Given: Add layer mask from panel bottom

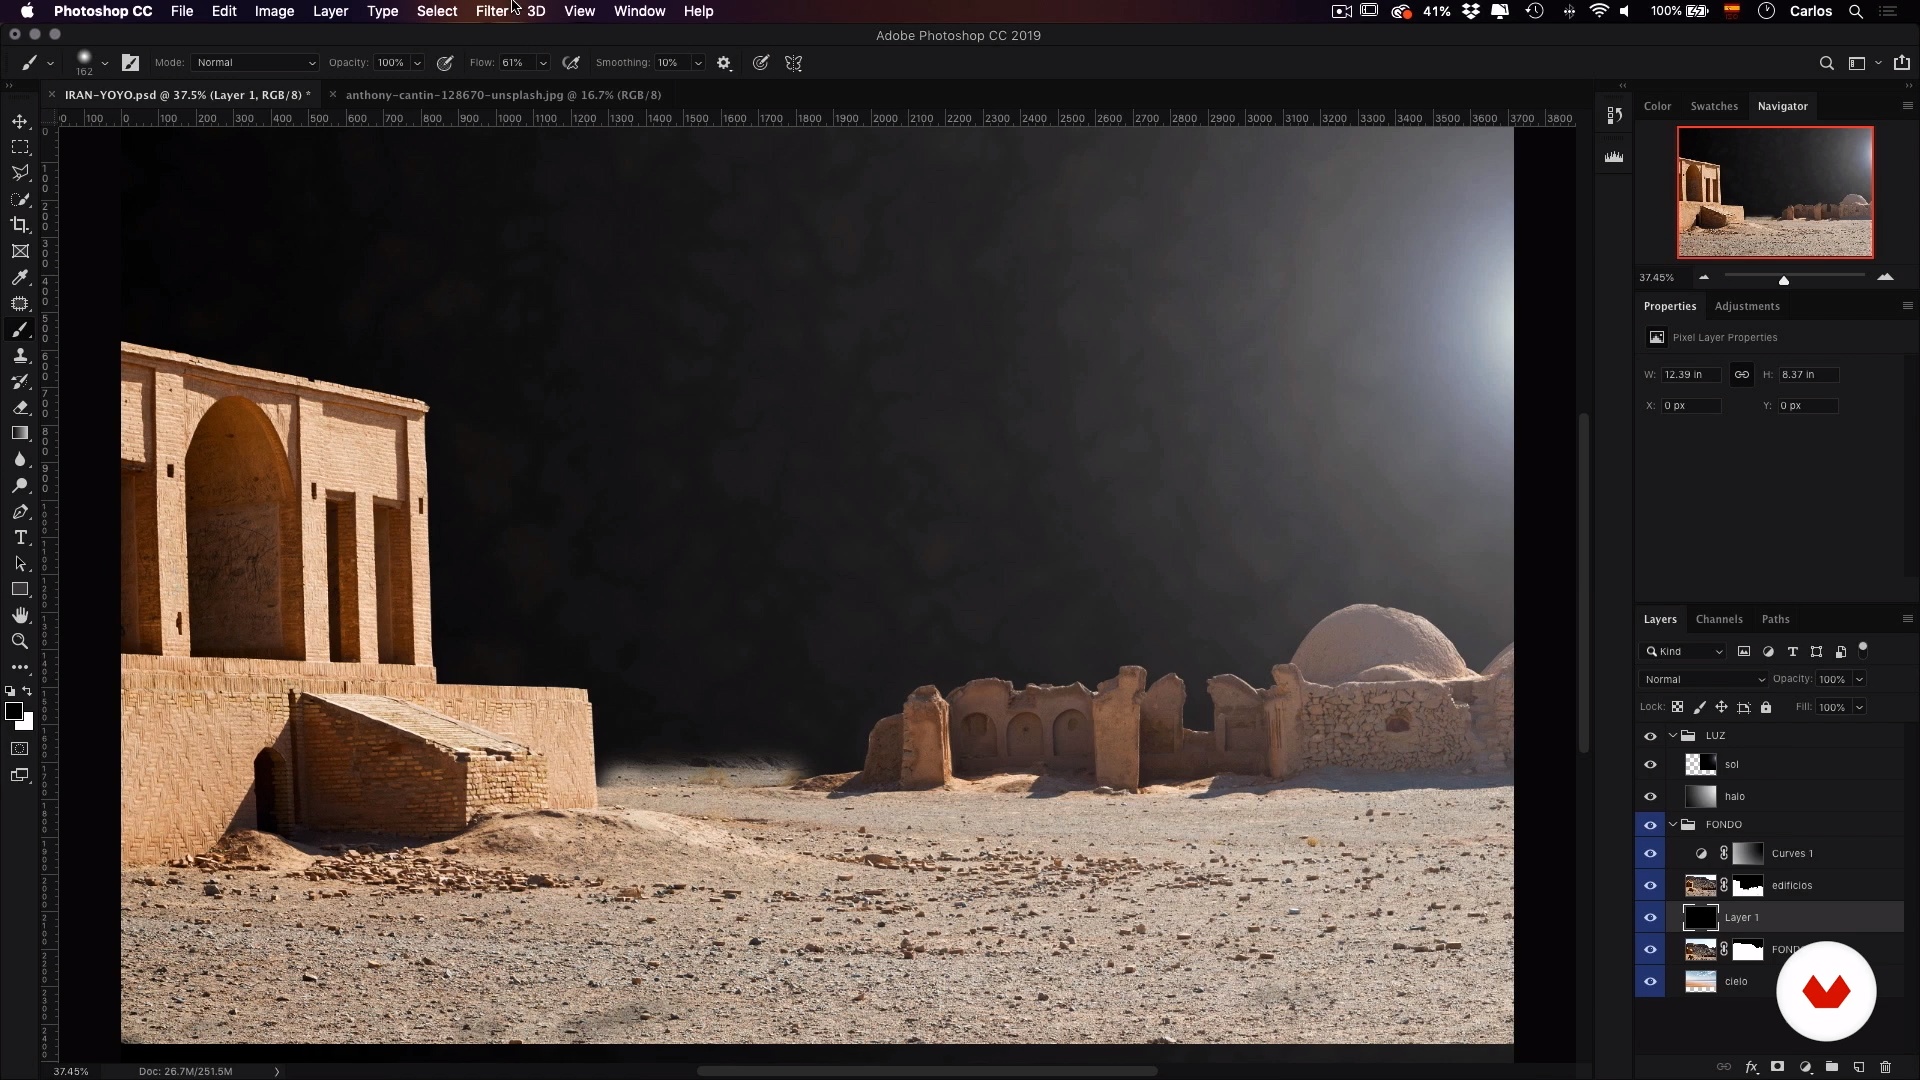Looking at the screenshot, I should [1777, 1067].
